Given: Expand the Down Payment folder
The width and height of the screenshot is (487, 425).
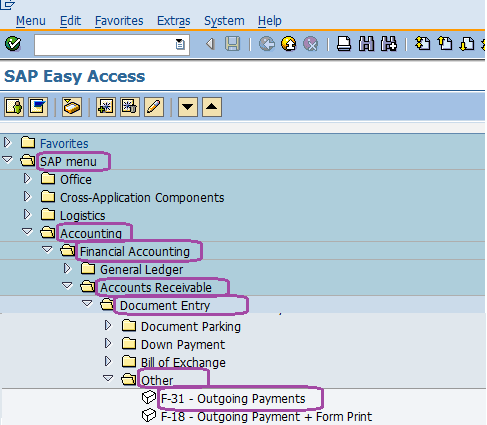Looking at the screenshot, I should 108,343.
